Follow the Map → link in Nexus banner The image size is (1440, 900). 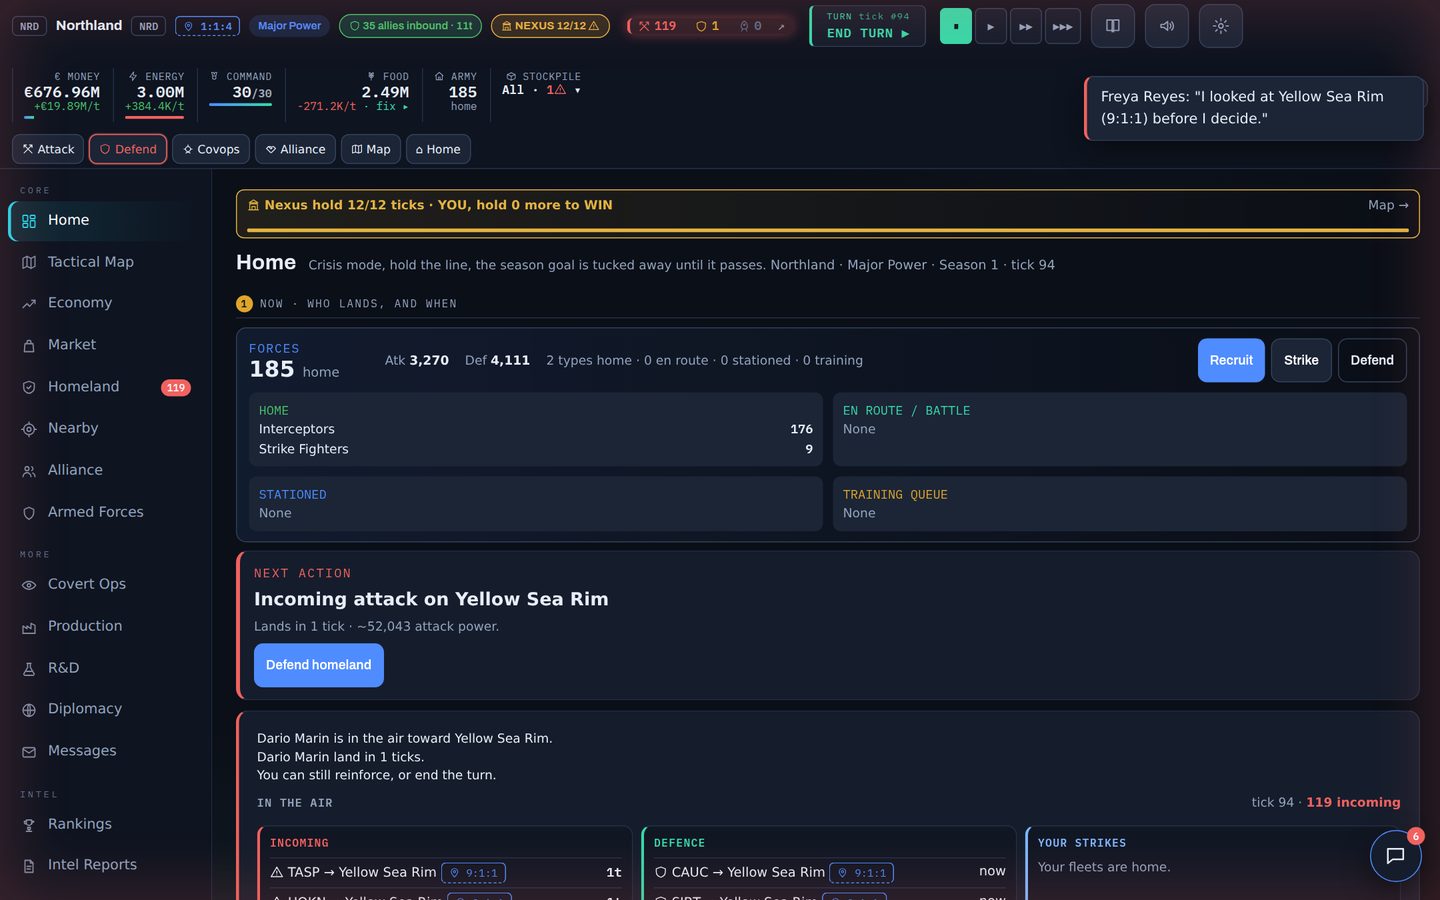coord(1388,205)
